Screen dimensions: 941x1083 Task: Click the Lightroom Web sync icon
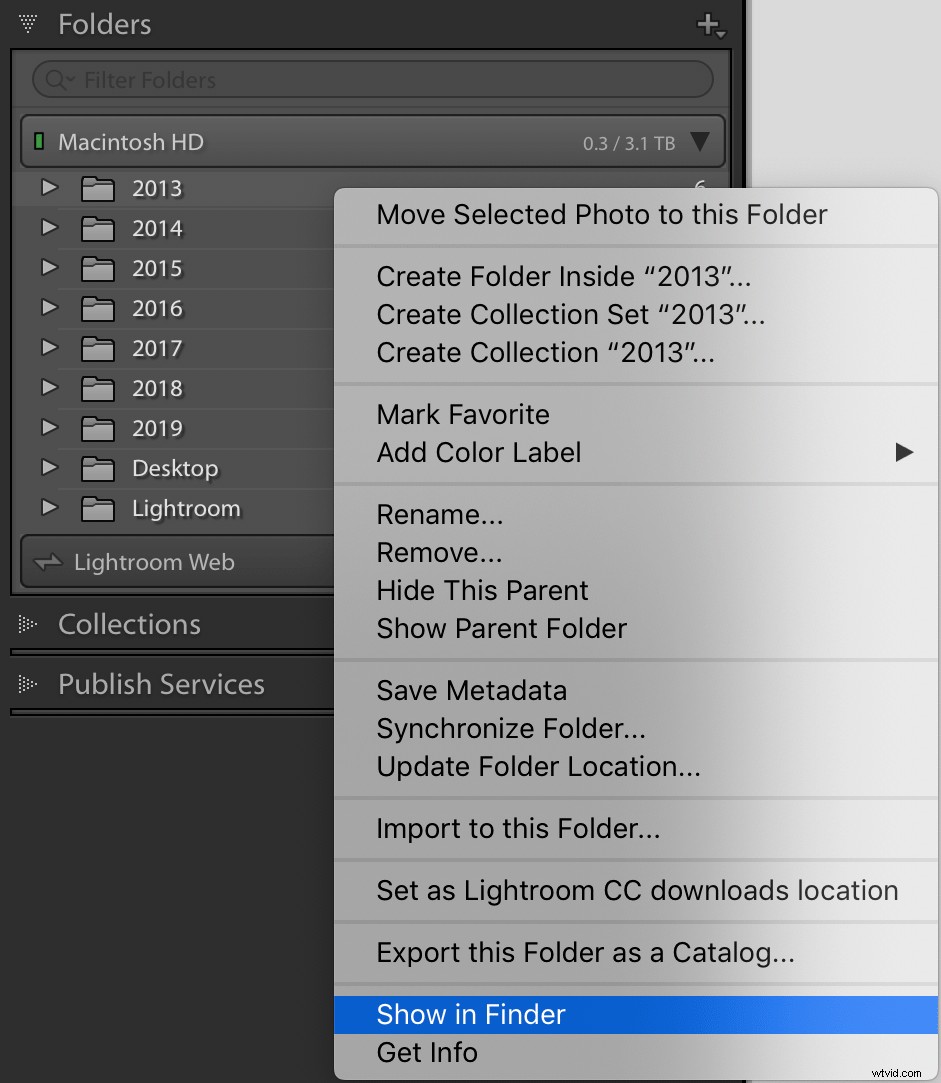[46, 562]
